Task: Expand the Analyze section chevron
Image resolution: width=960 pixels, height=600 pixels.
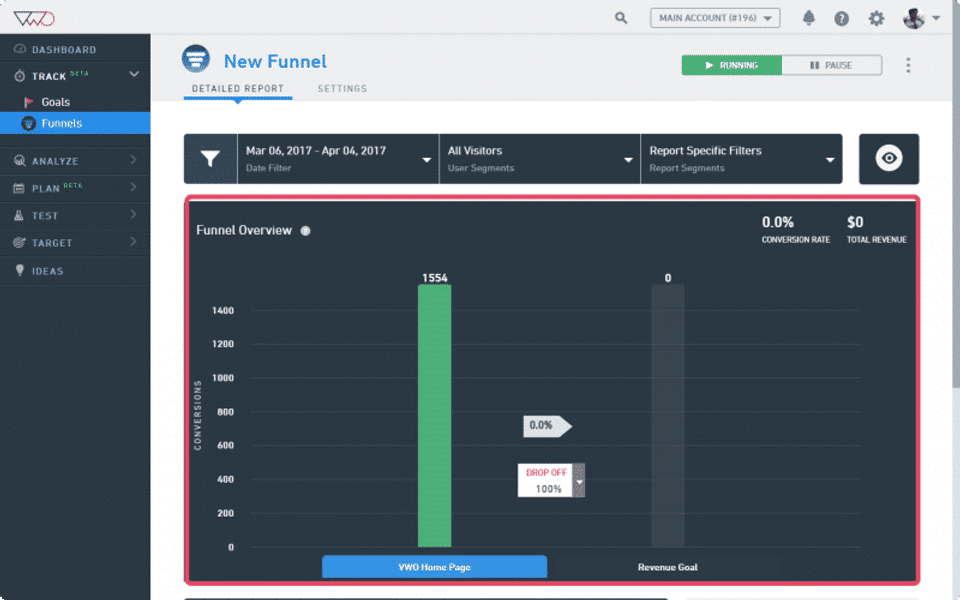Action: pos(133,160)
